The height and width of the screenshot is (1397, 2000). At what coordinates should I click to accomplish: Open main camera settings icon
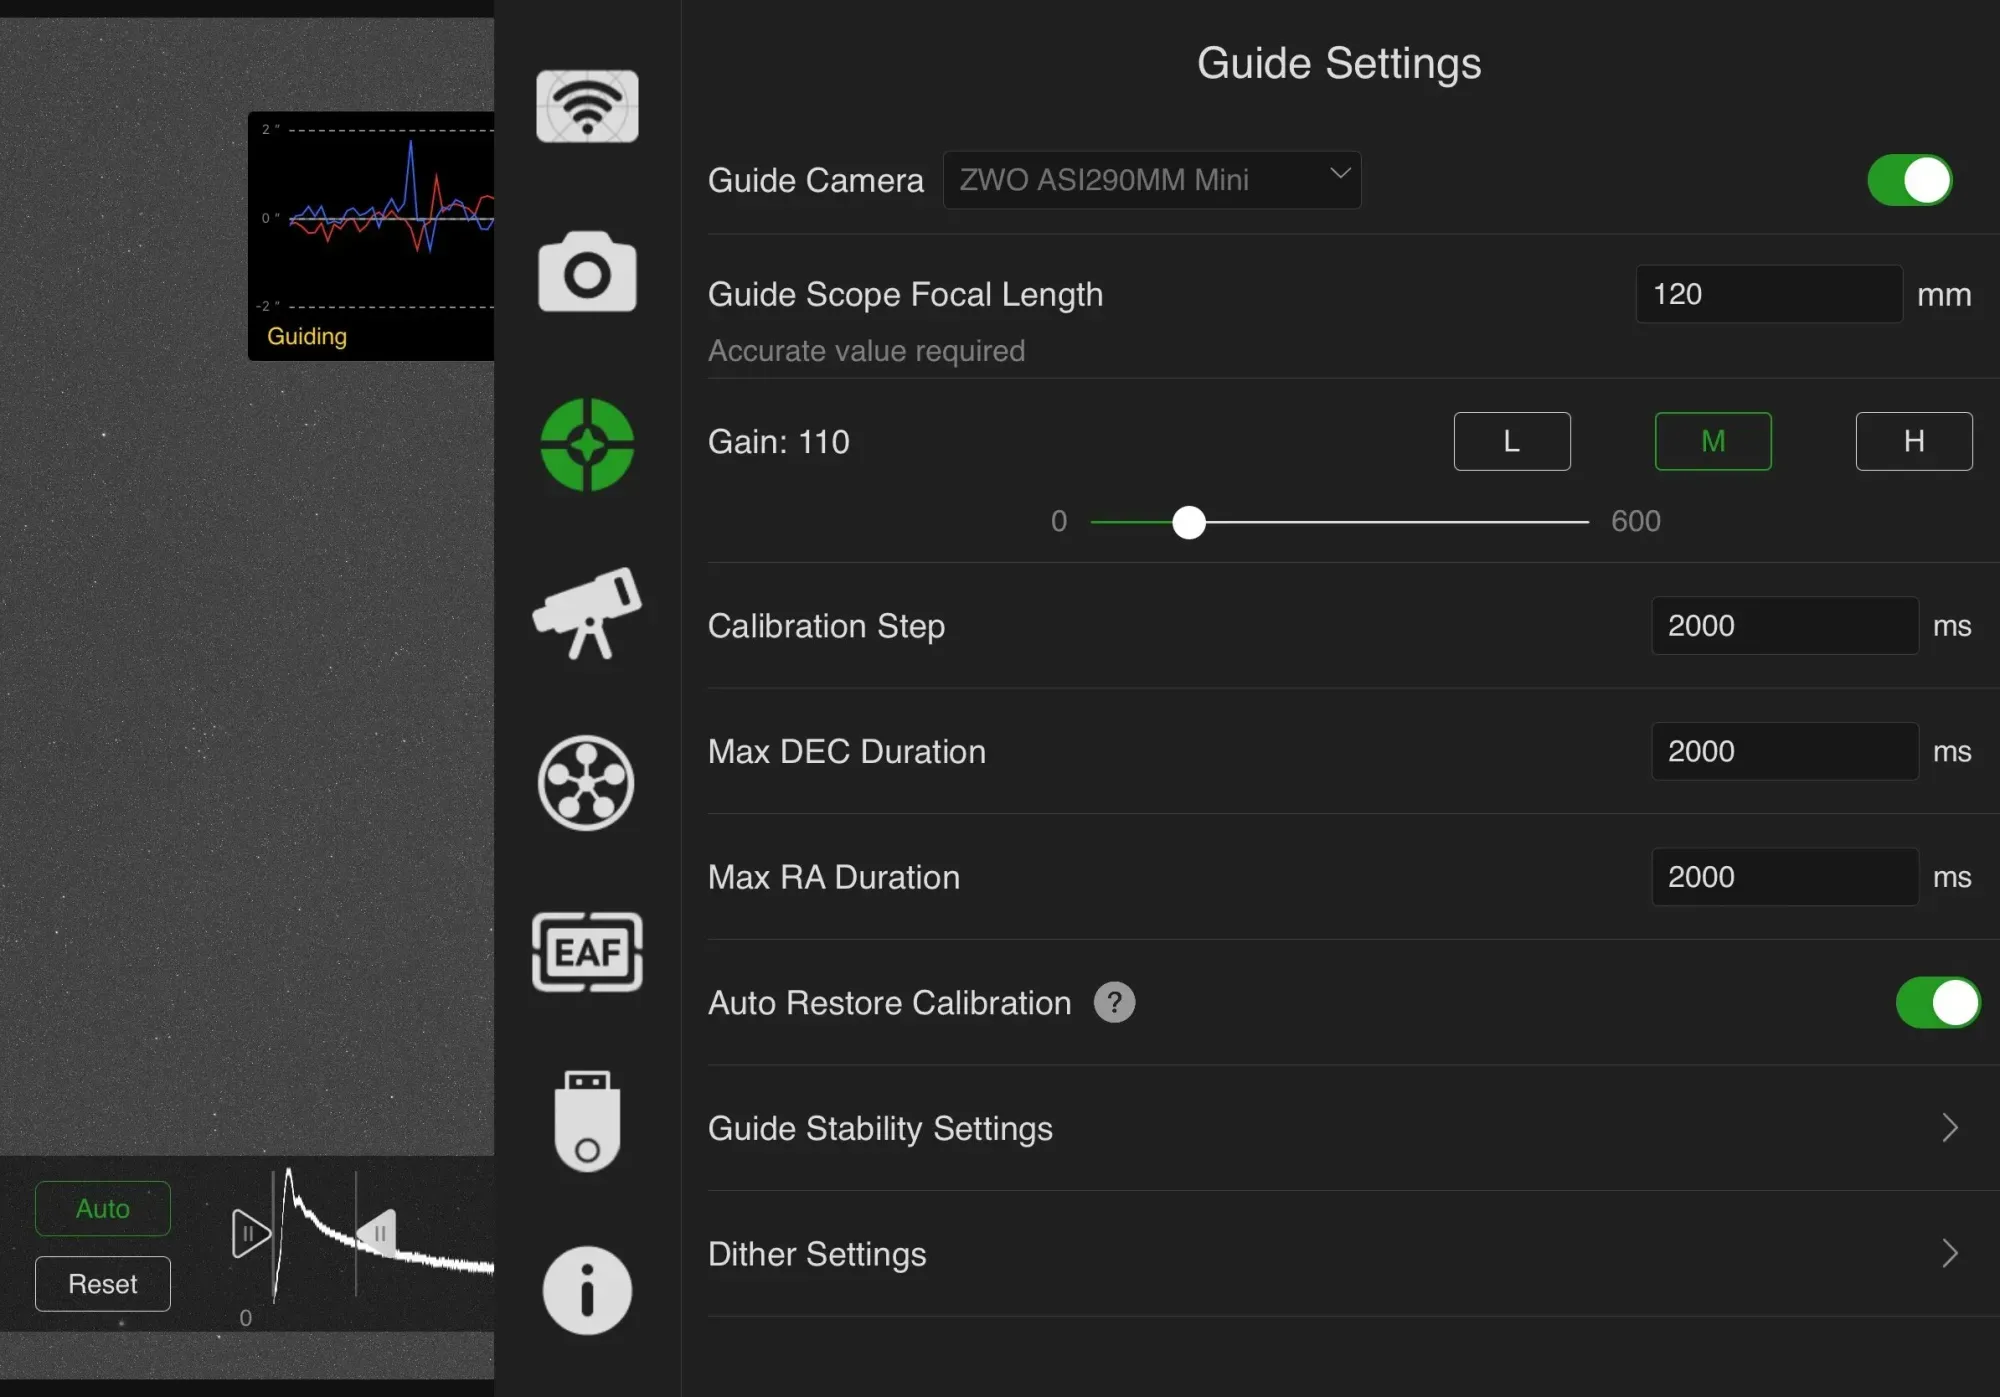(587, 273)
